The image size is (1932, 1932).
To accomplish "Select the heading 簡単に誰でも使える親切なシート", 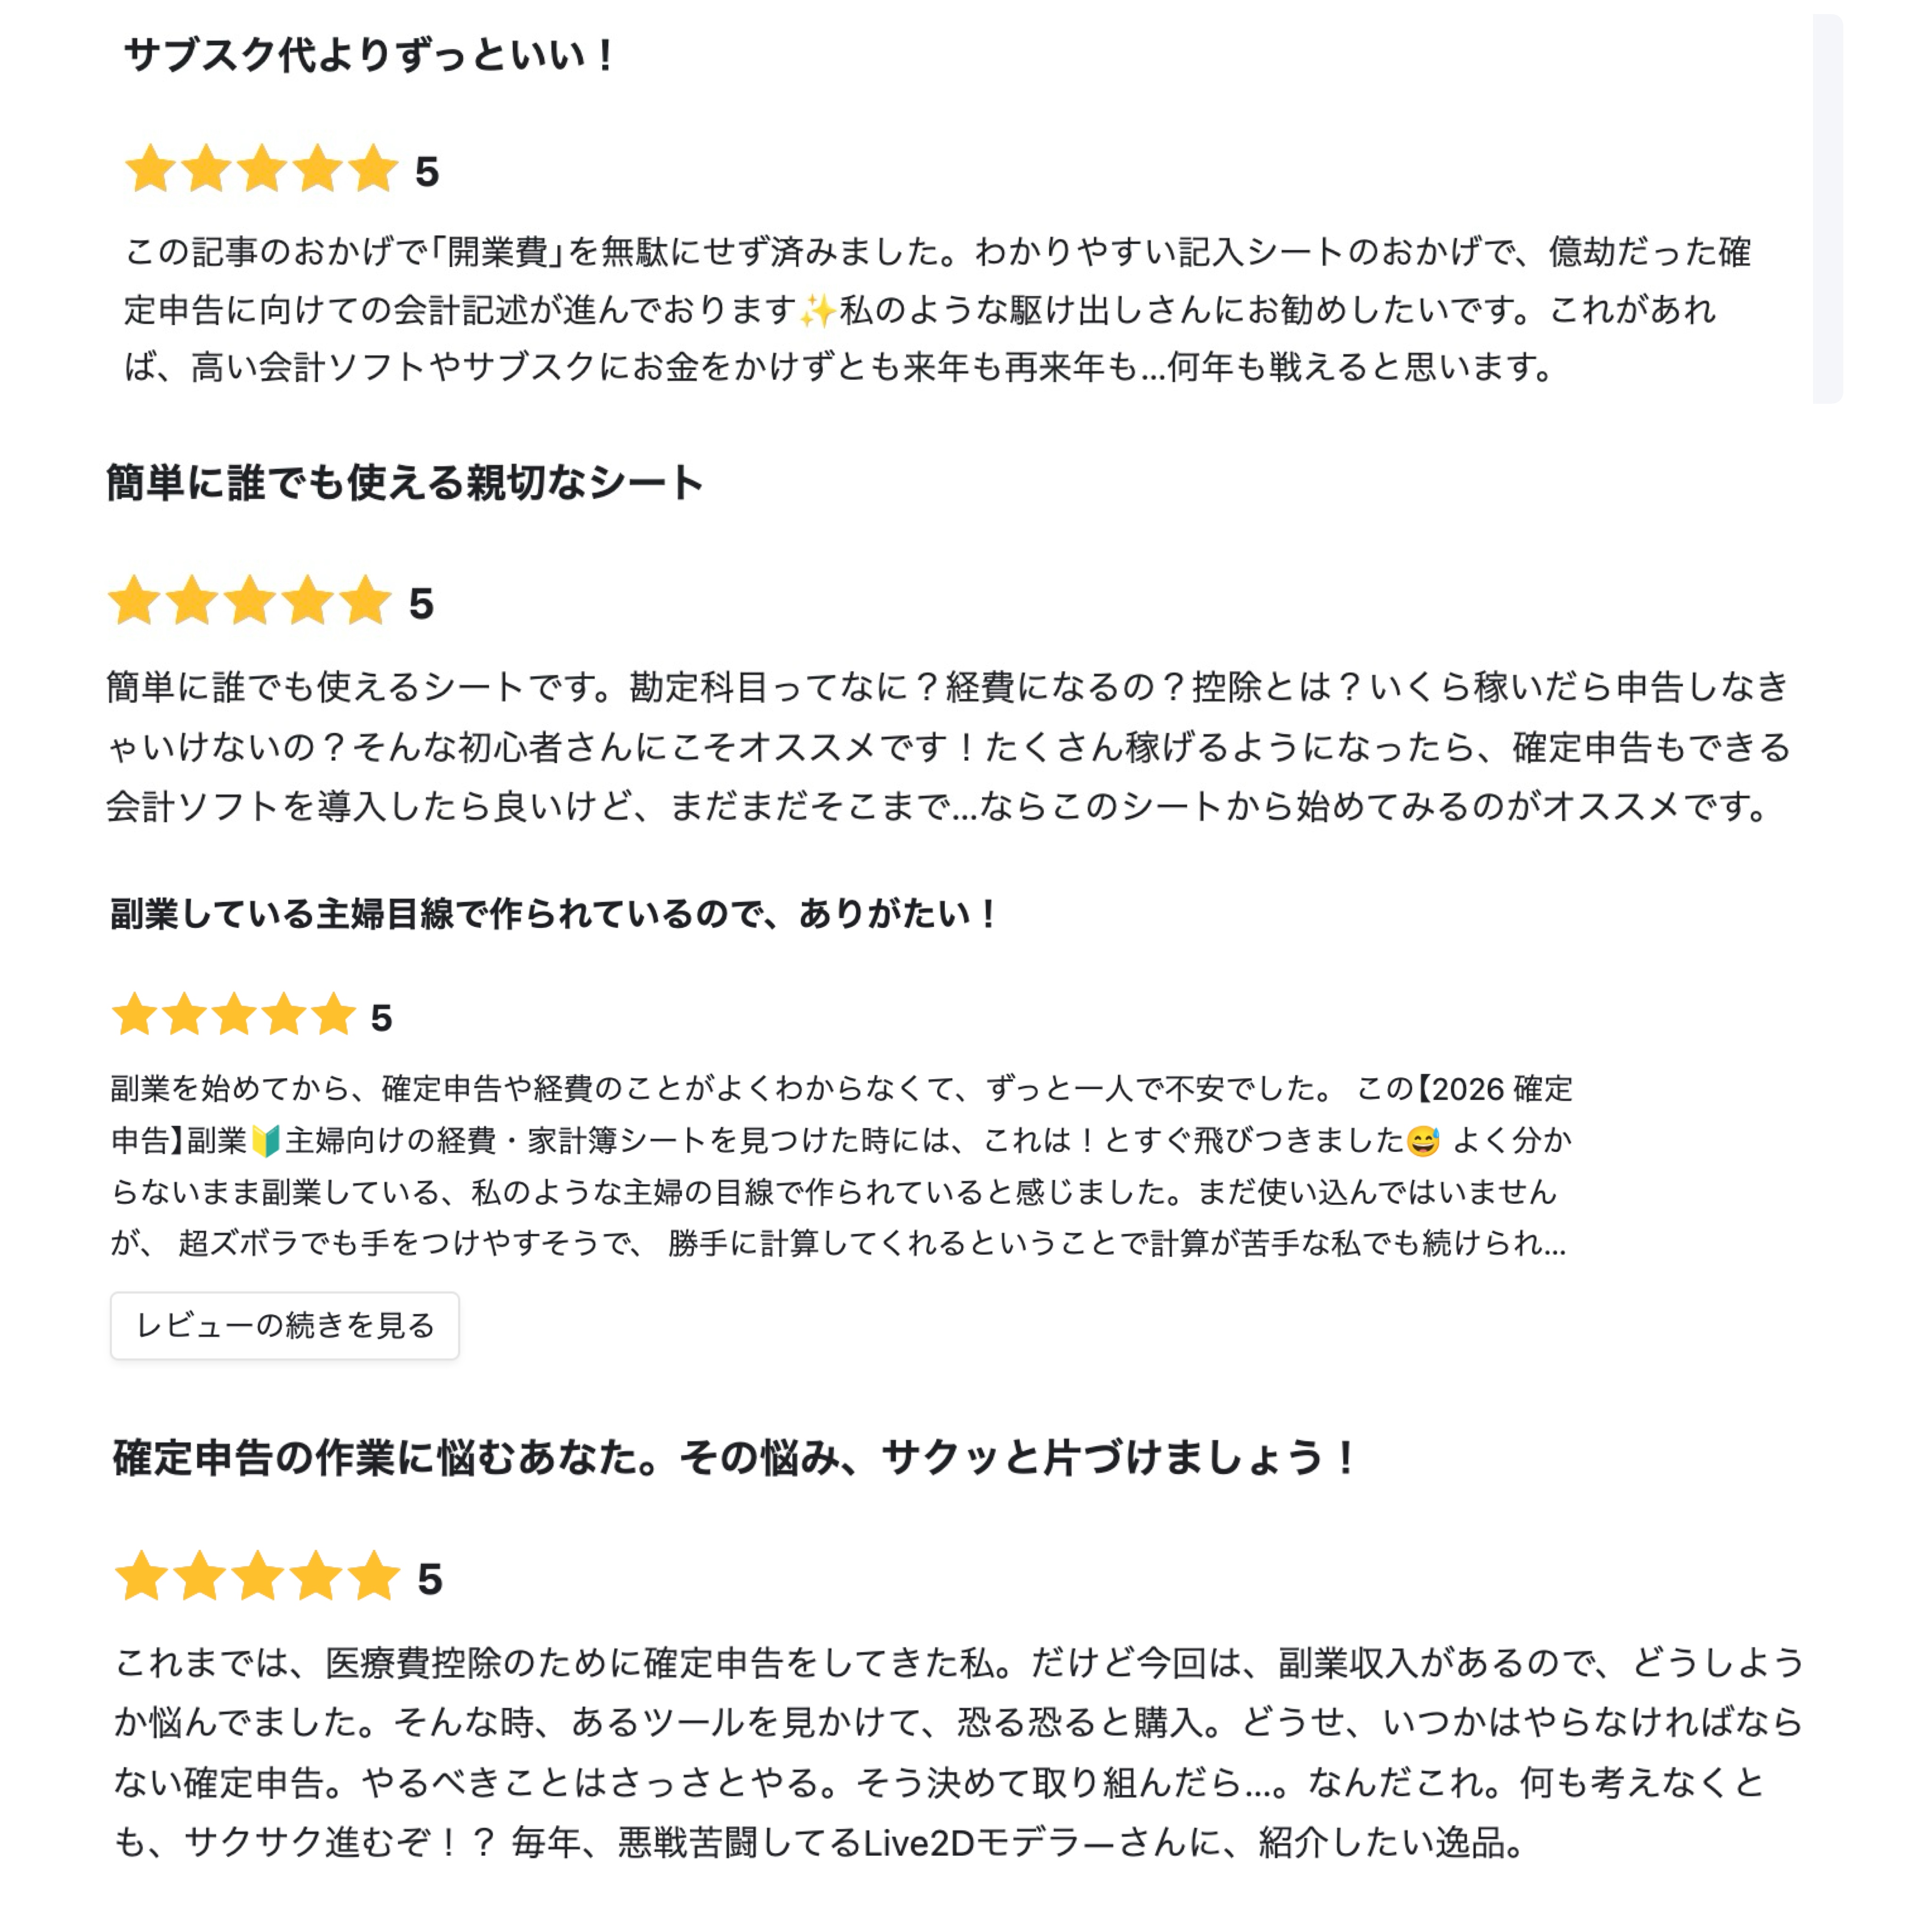I will 404,483.
